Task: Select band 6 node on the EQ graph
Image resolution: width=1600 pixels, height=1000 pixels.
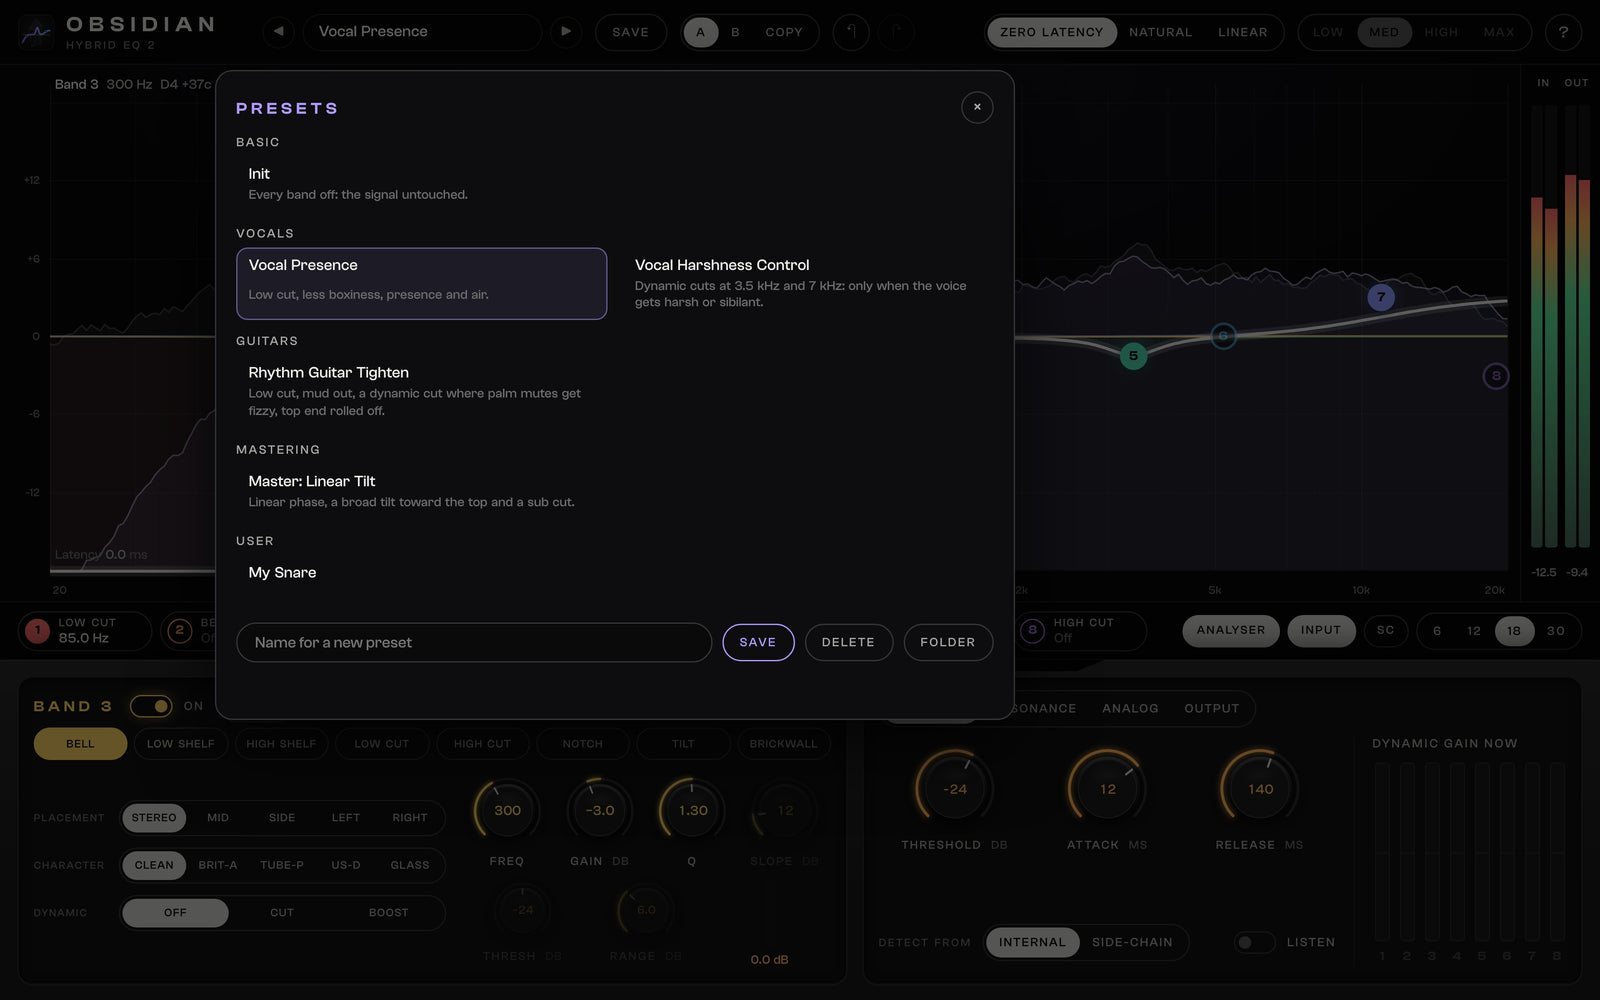Action: 1223,336
